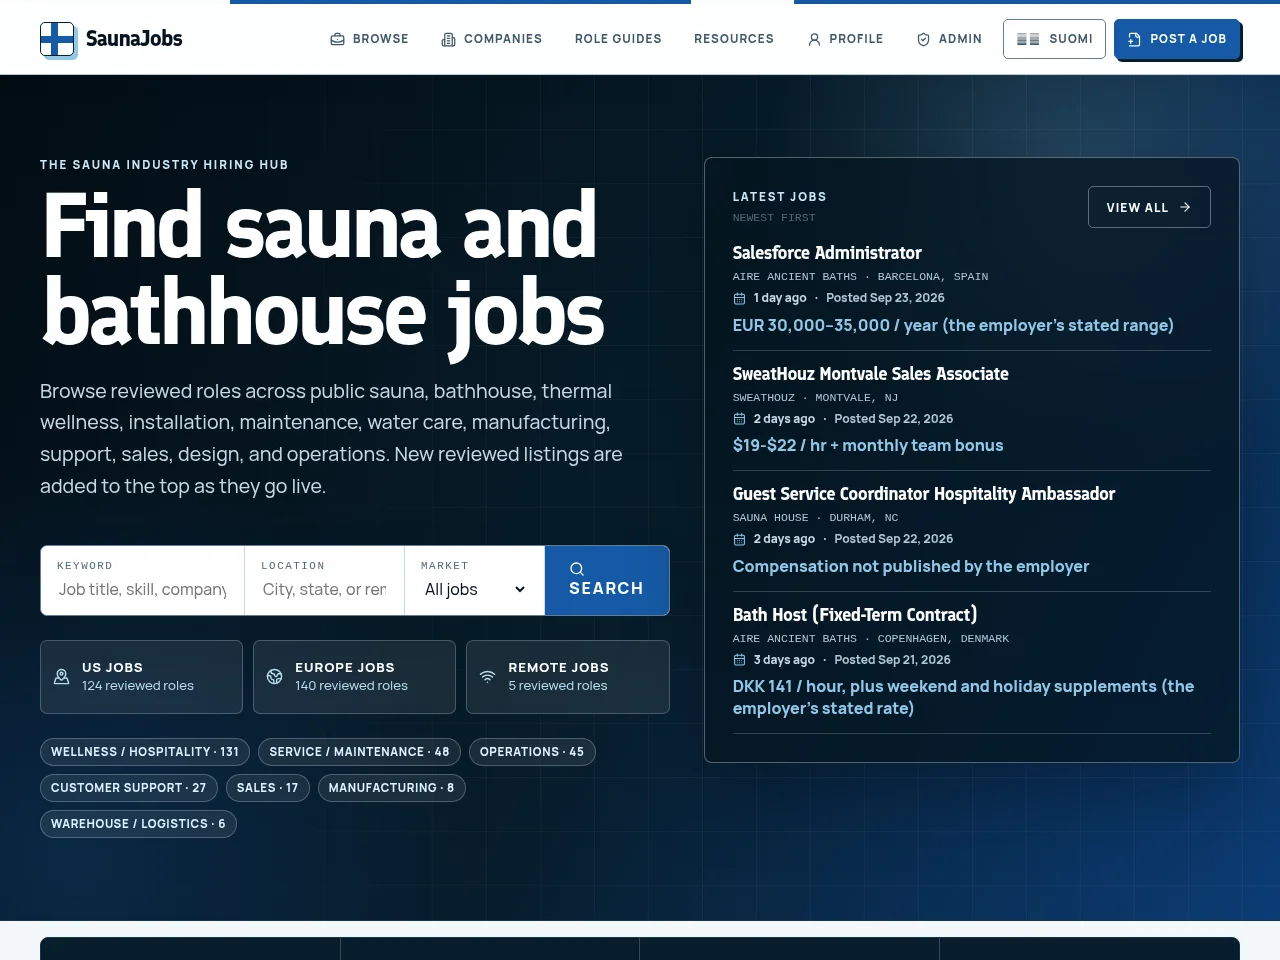Click the Europe Jobs globe icon
This screenshot has height=960, width=1280.
[x=274, y=677]
